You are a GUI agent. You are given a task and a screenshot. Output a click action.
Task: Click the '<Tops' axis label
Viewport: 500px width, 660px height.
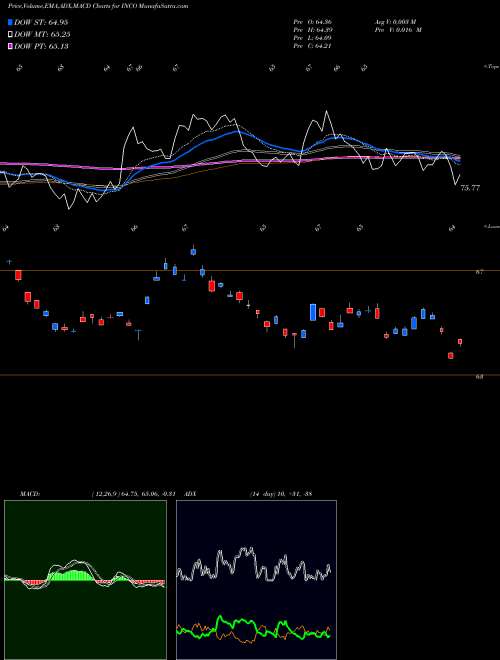(x=491, y=67)
